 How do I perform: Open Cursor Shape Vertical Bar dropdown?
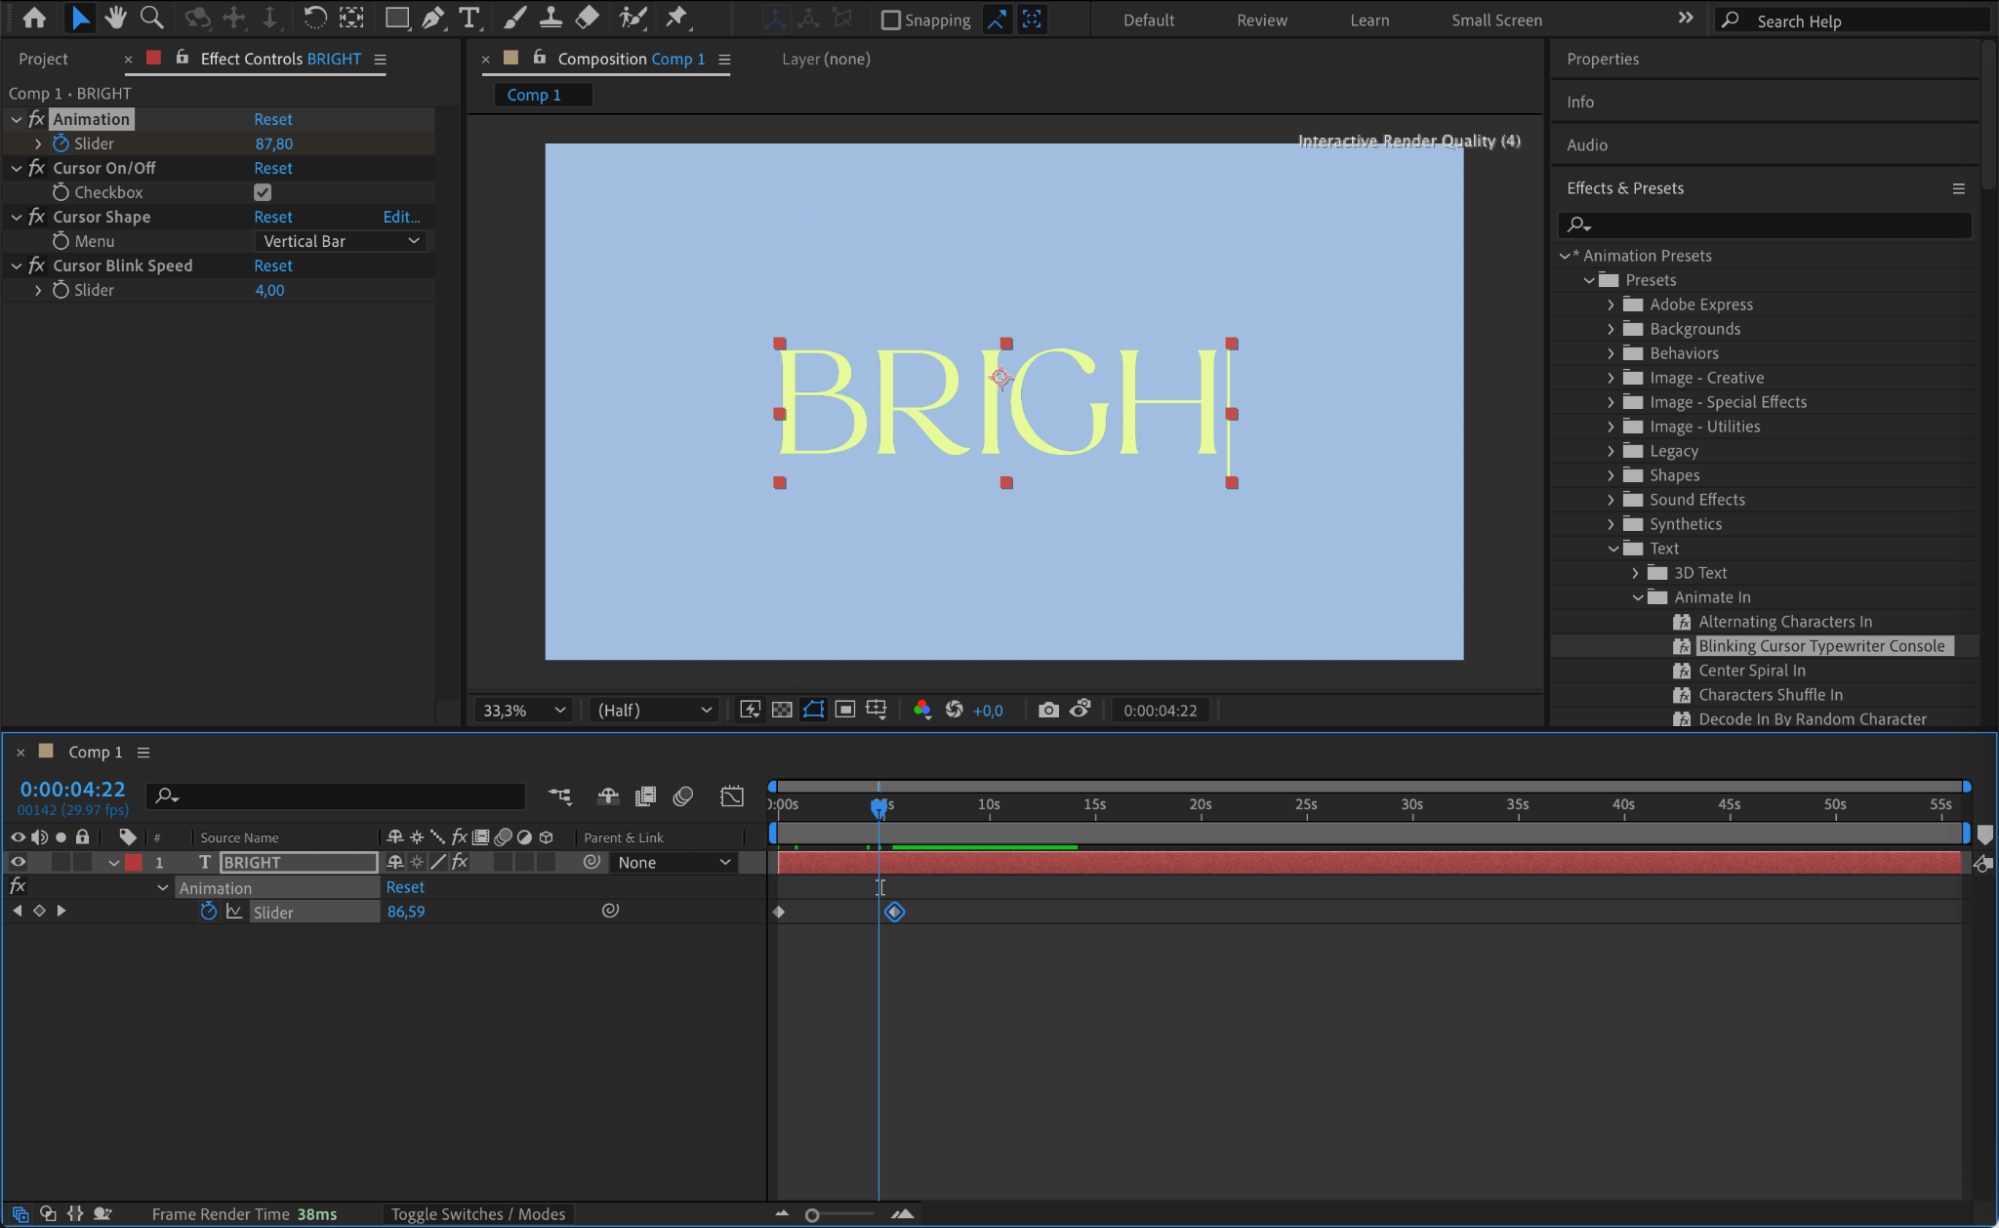tap(341, 241)
